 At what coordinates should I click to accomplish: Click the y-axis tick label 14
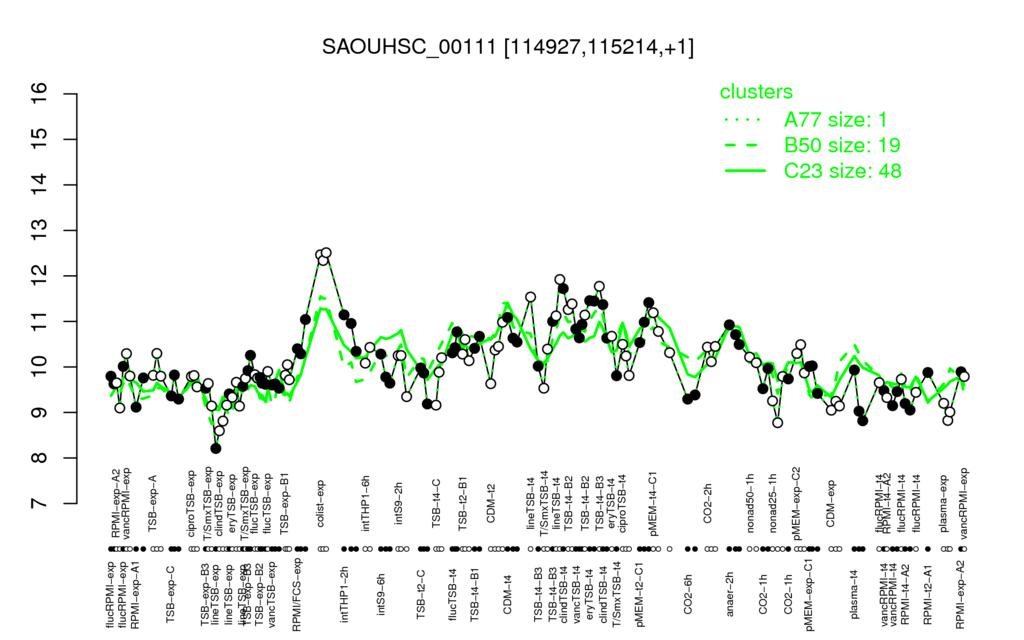39,185
